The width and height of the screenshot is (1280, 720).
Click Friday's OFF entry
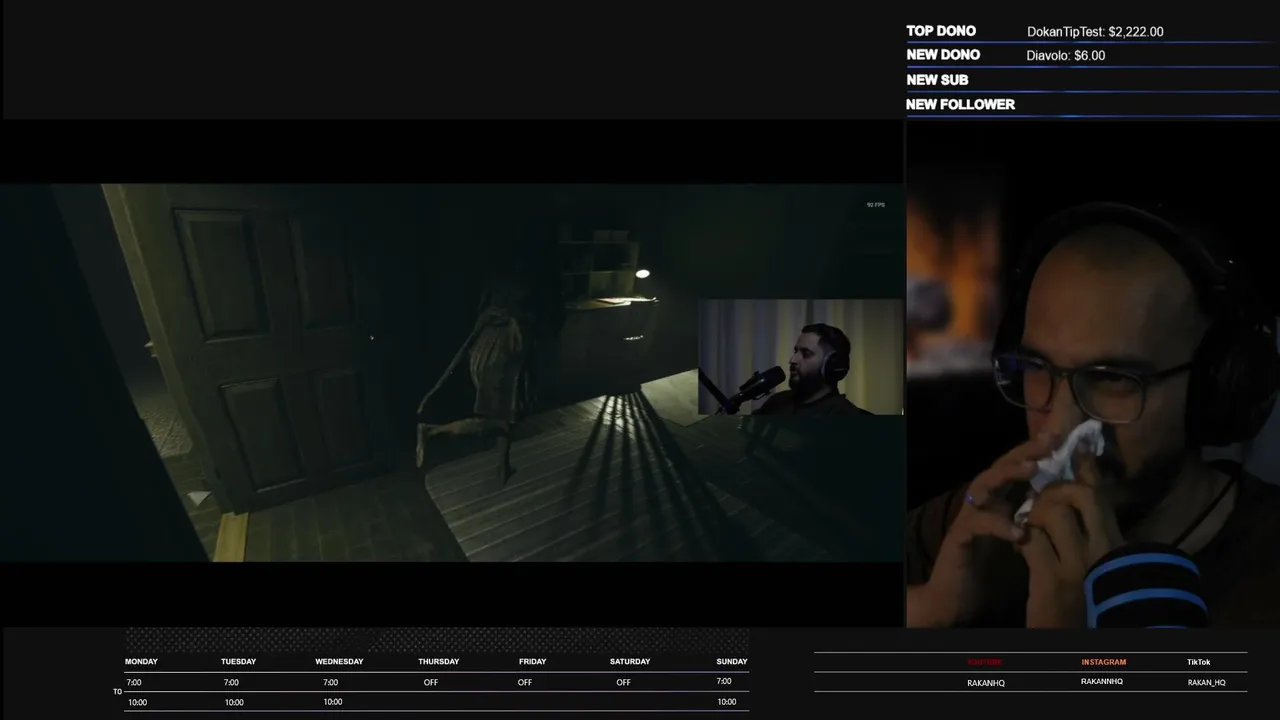525,683
